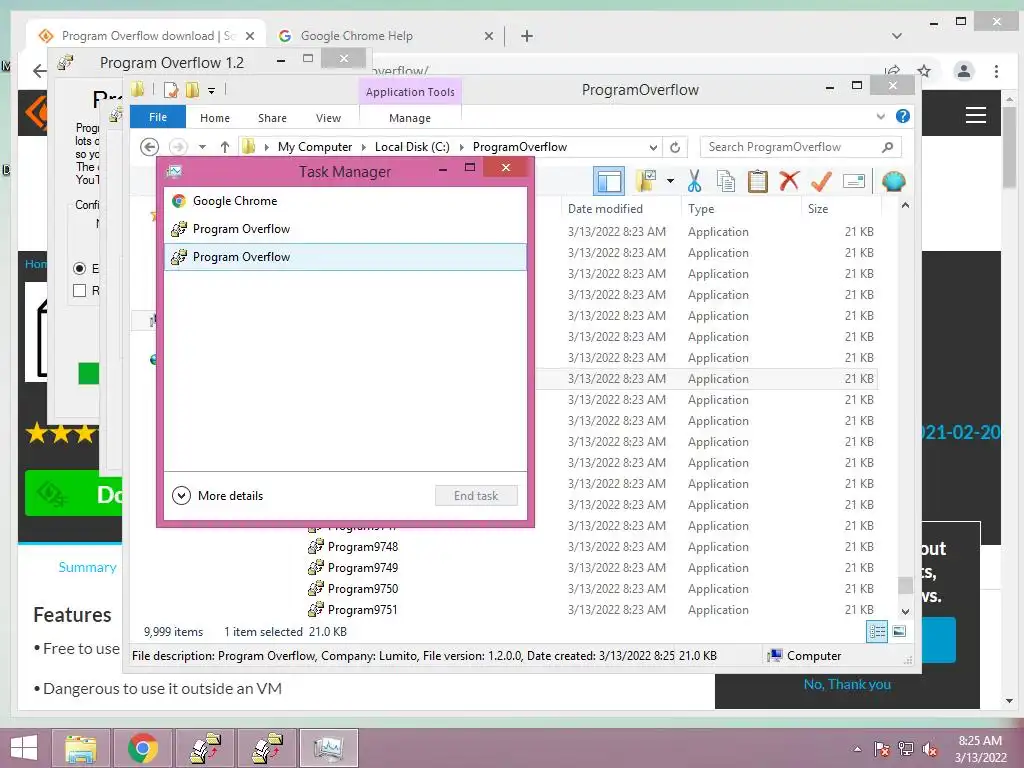Expand More details in Task Manager
Image resolution: width=1024 pixels, height=768 pixels.
click(x=217, y=496)
